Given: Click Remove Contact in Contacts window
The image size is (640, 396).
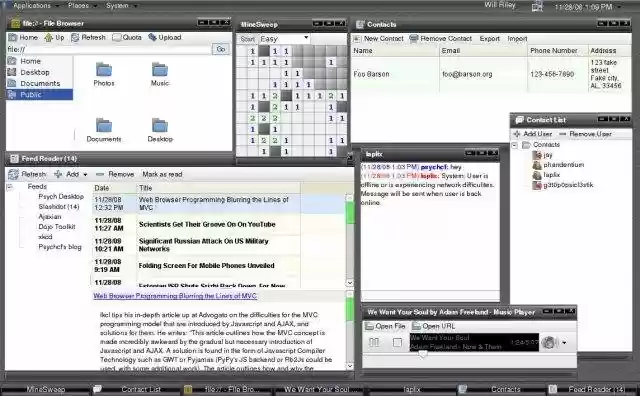Looking at the screenshot, I should coord(441,39).
